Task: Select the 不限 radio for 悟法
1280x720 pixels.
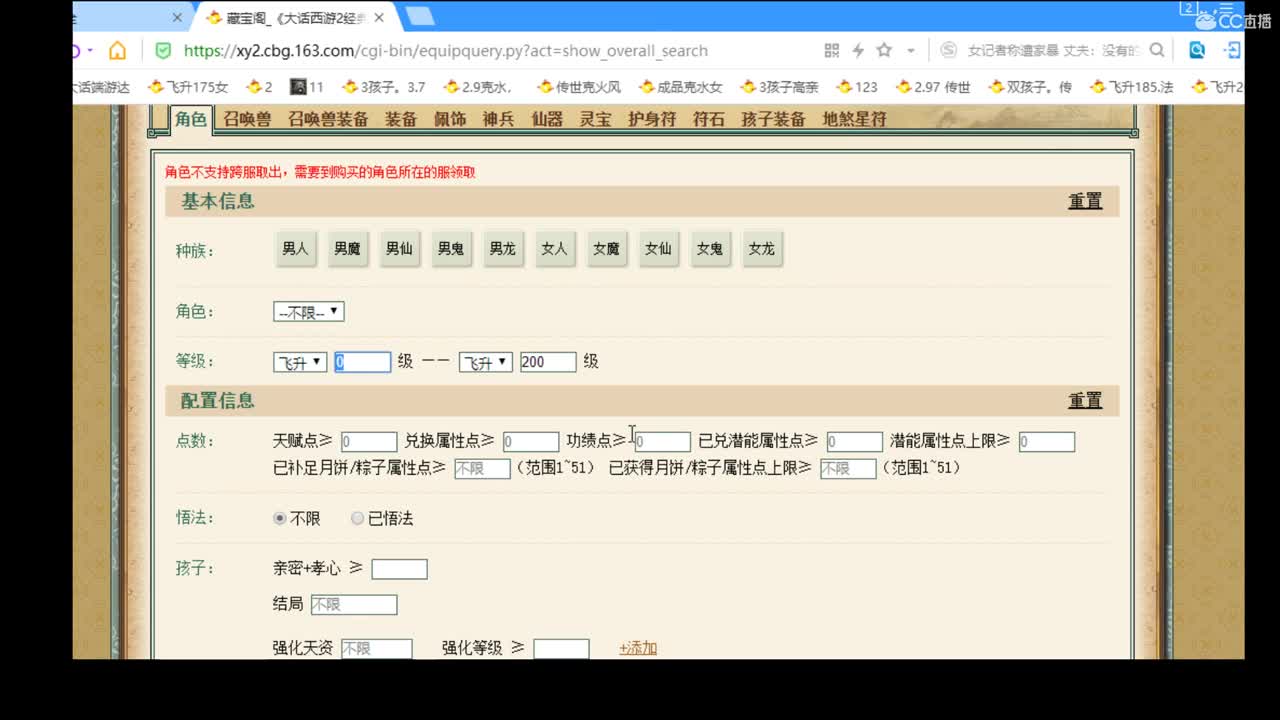Action: [x=280, y=518]
